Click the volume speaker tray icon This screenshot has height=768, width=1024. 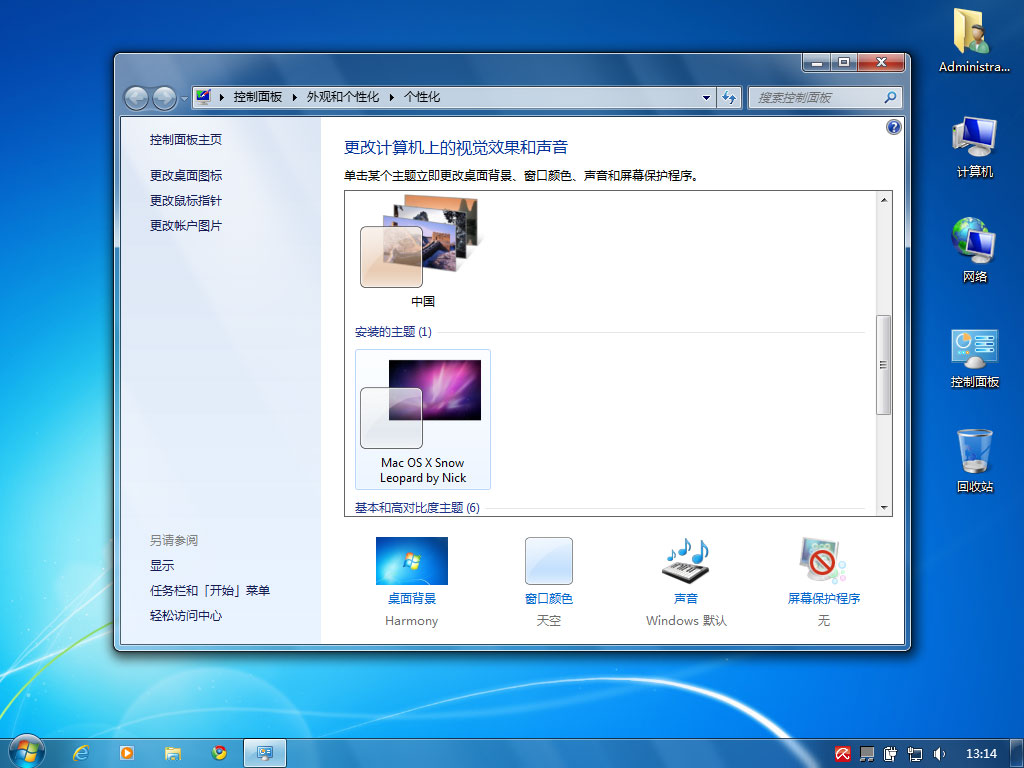tap(939, 754)
